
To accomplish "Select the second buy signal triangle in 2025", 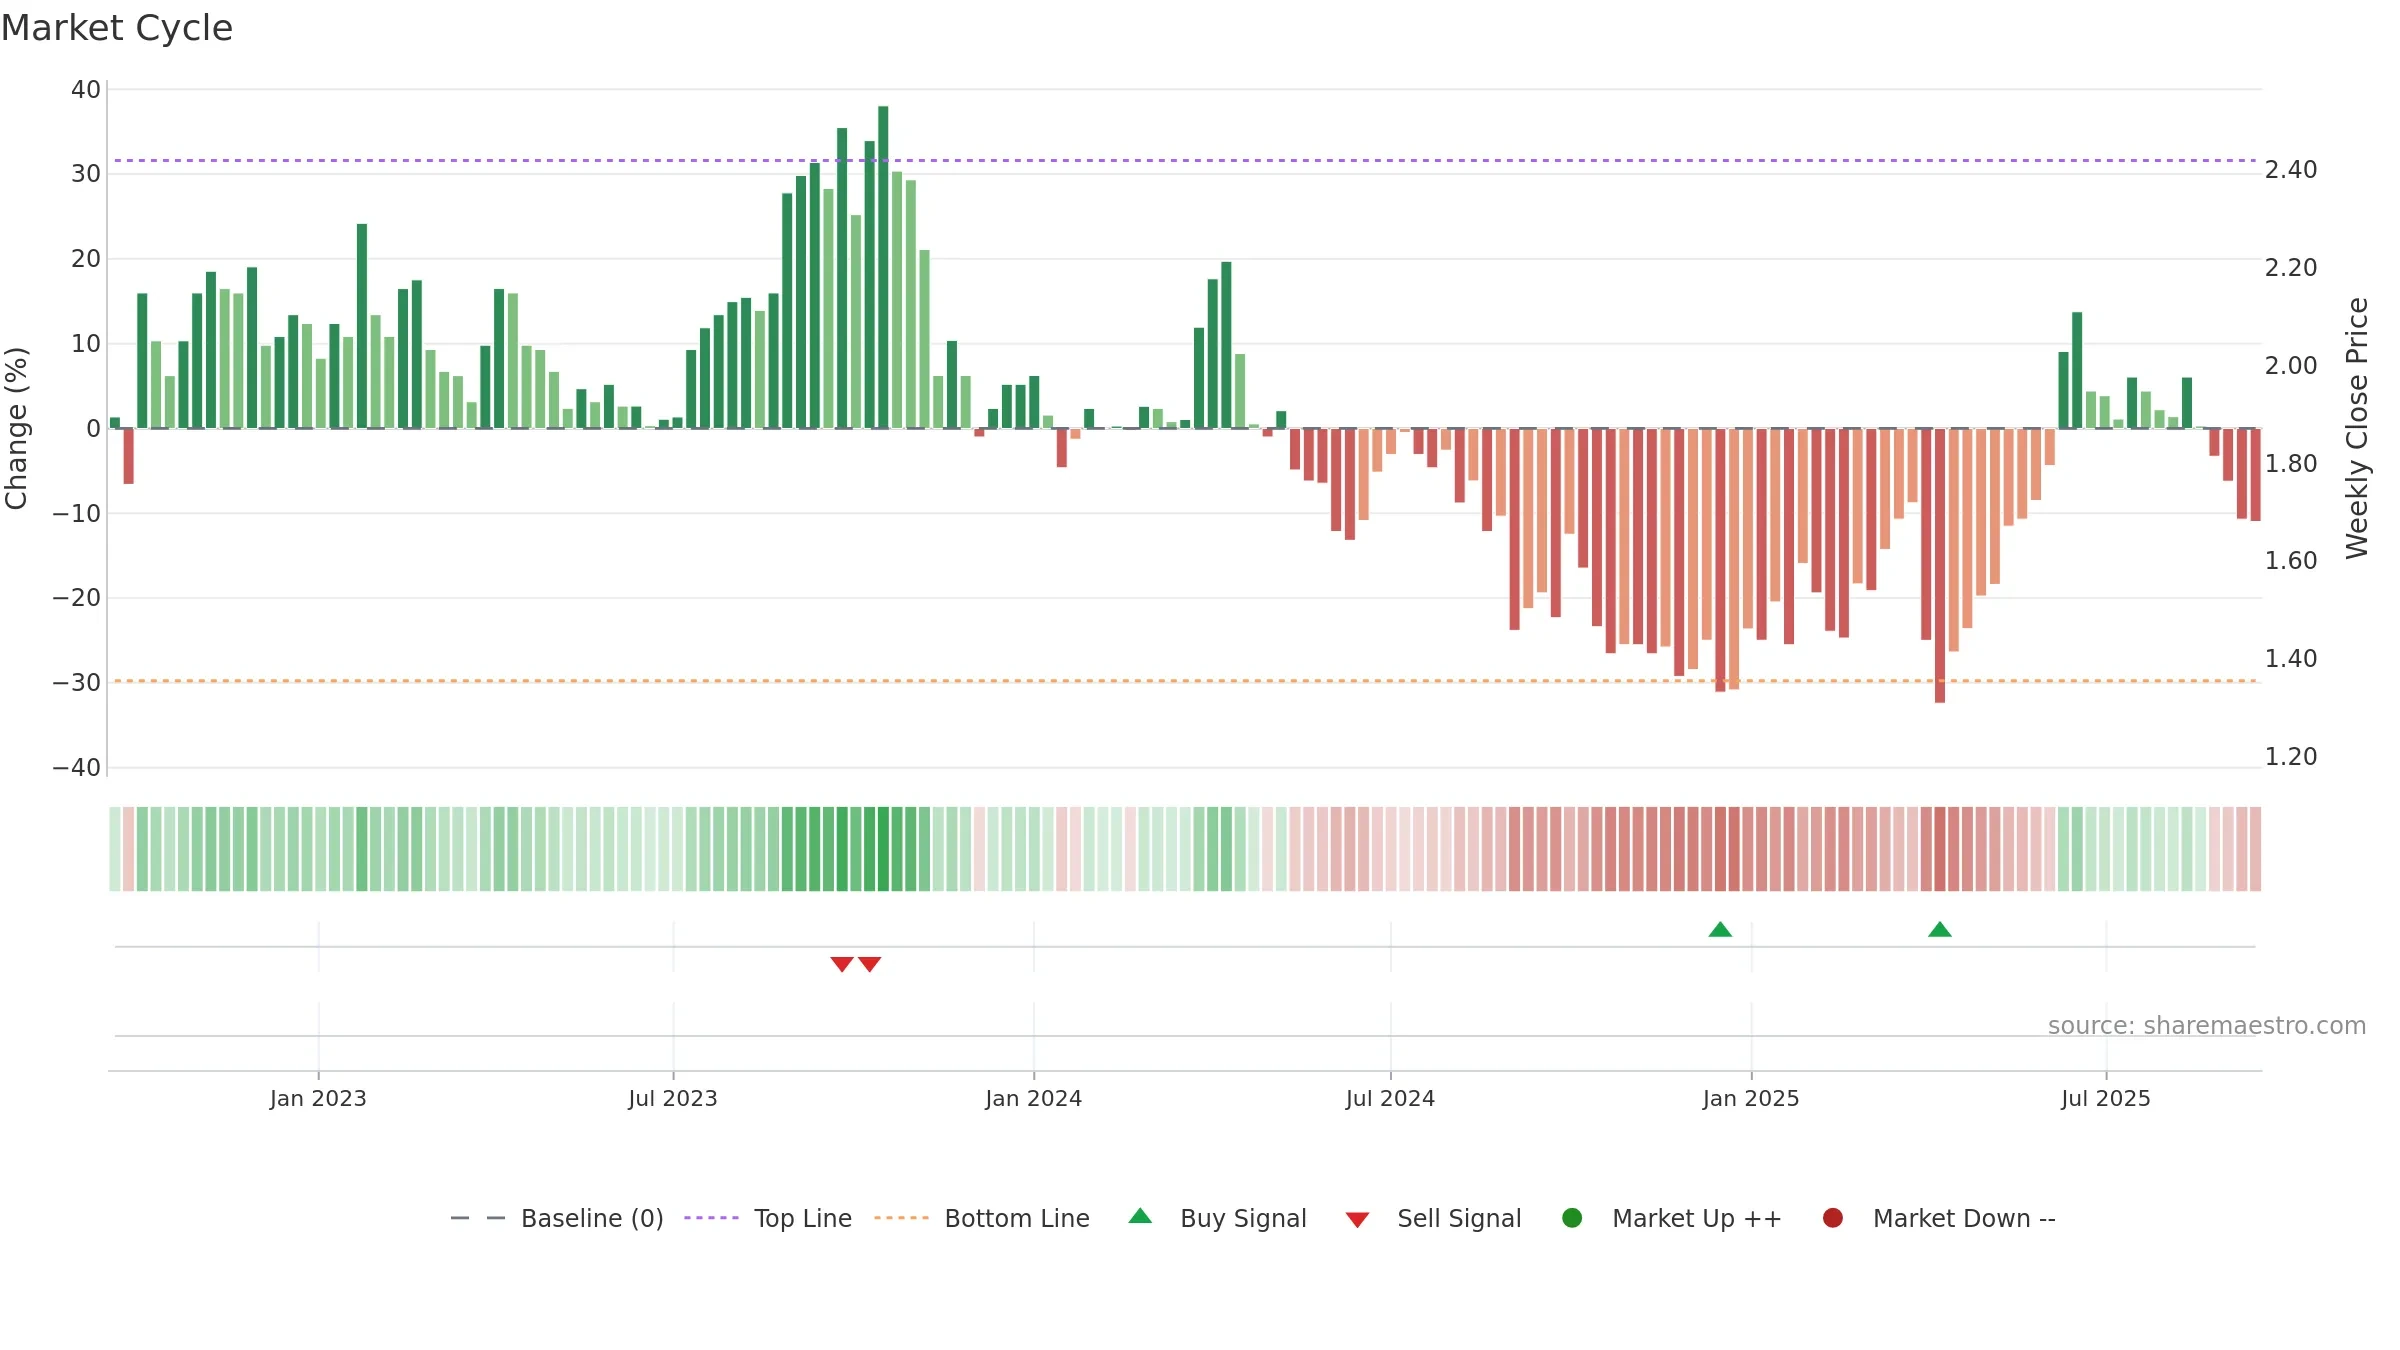I will (1940, 929).
